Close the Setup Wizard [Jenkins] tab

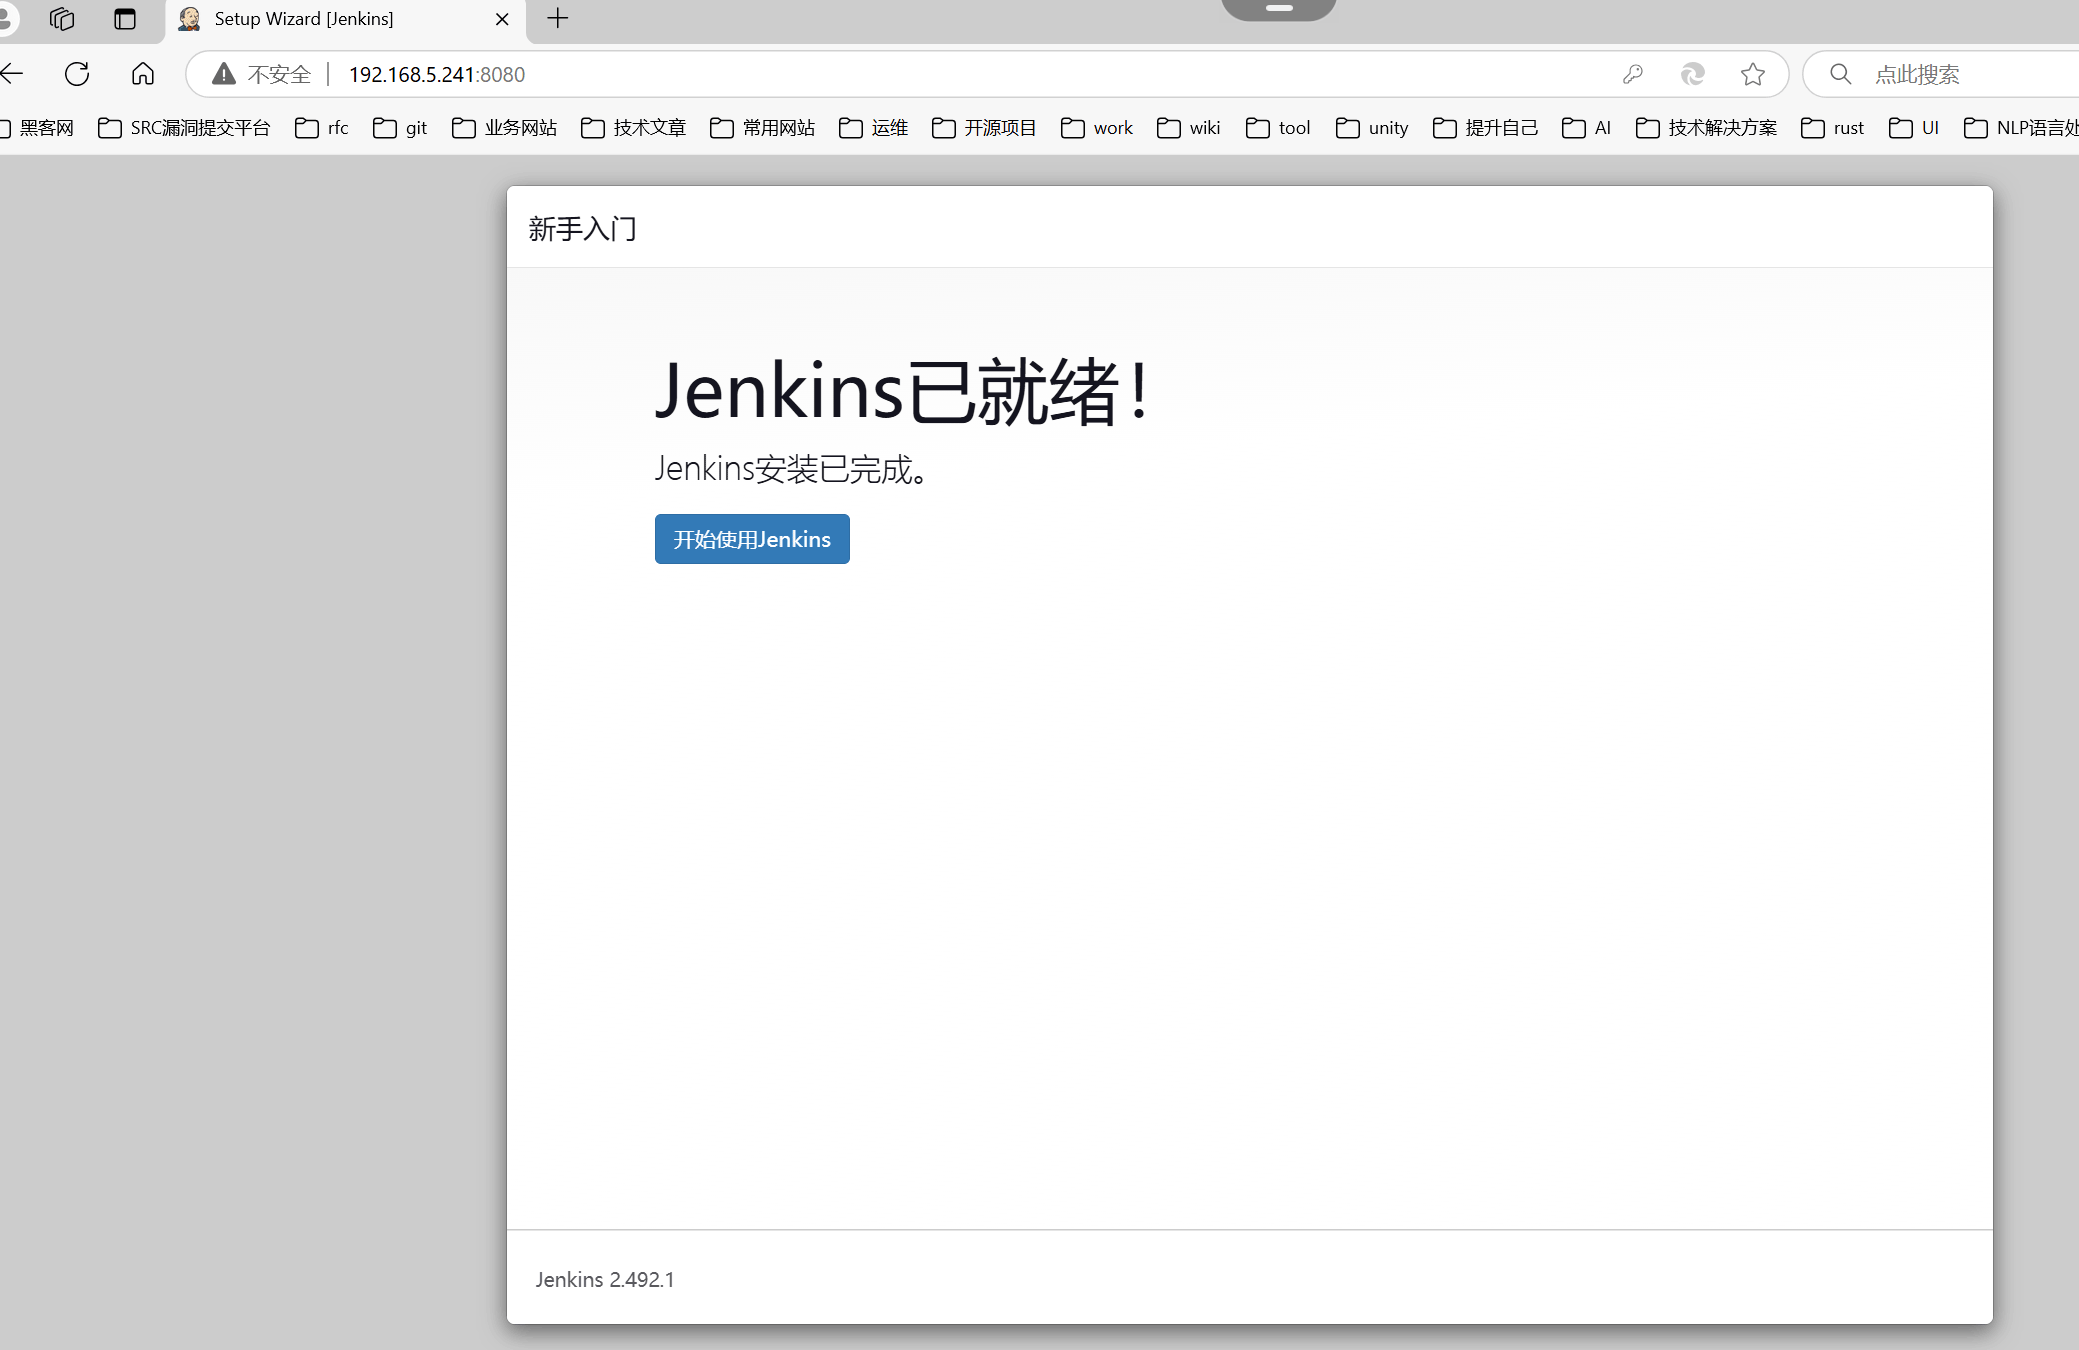click(x=502, y=19)
